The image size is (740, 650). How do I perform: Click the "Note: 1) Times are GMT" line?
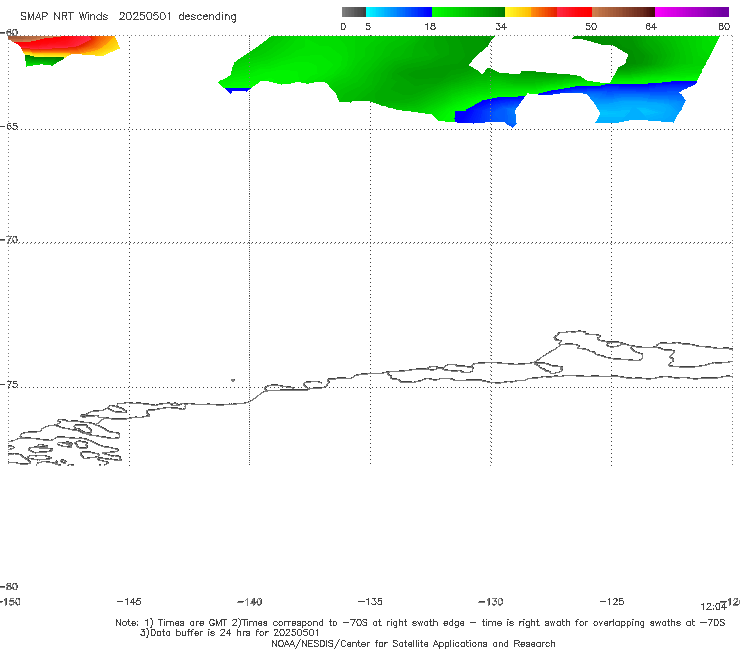(420, 623)
